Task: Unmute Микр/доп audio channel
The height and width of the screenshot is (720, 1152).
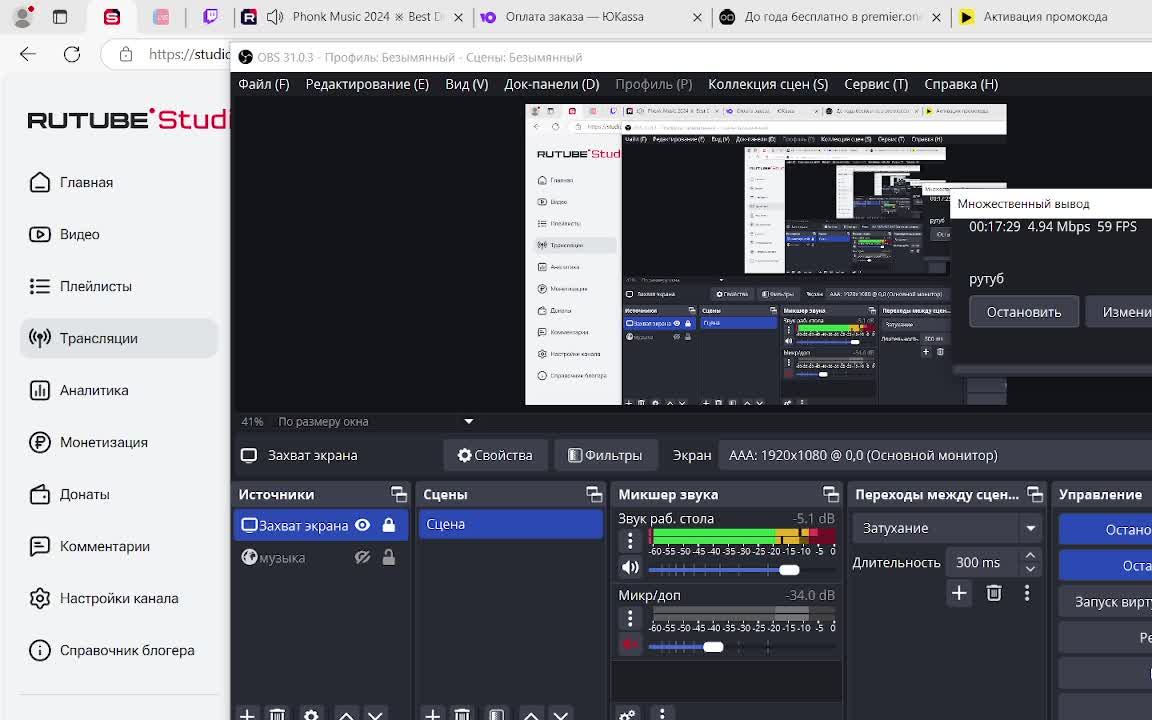Action: tap(630, 644)
